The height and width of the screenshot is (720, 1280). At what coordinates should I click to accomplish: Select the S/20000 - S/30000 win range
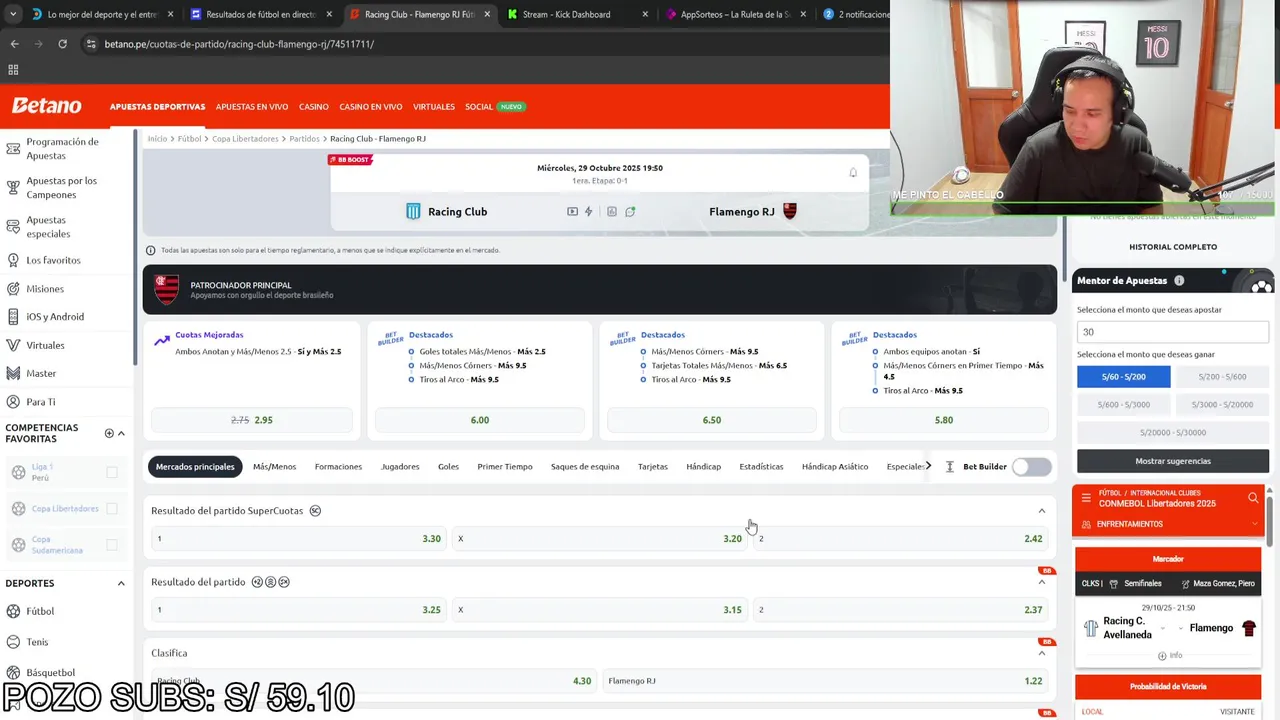pos(1173,433)
